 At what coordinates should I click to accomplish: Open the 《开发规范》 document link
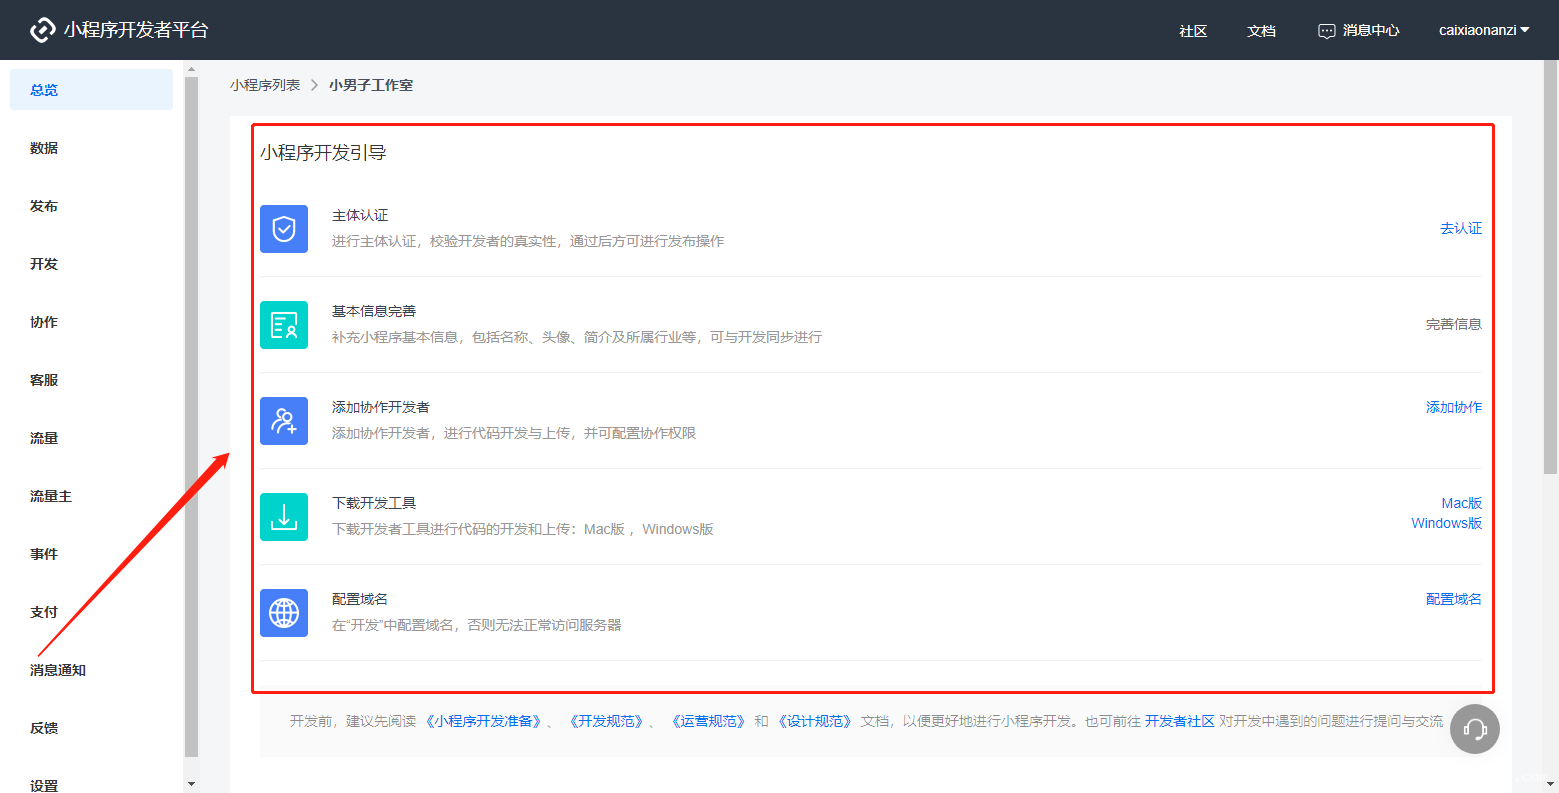(606, 719)
